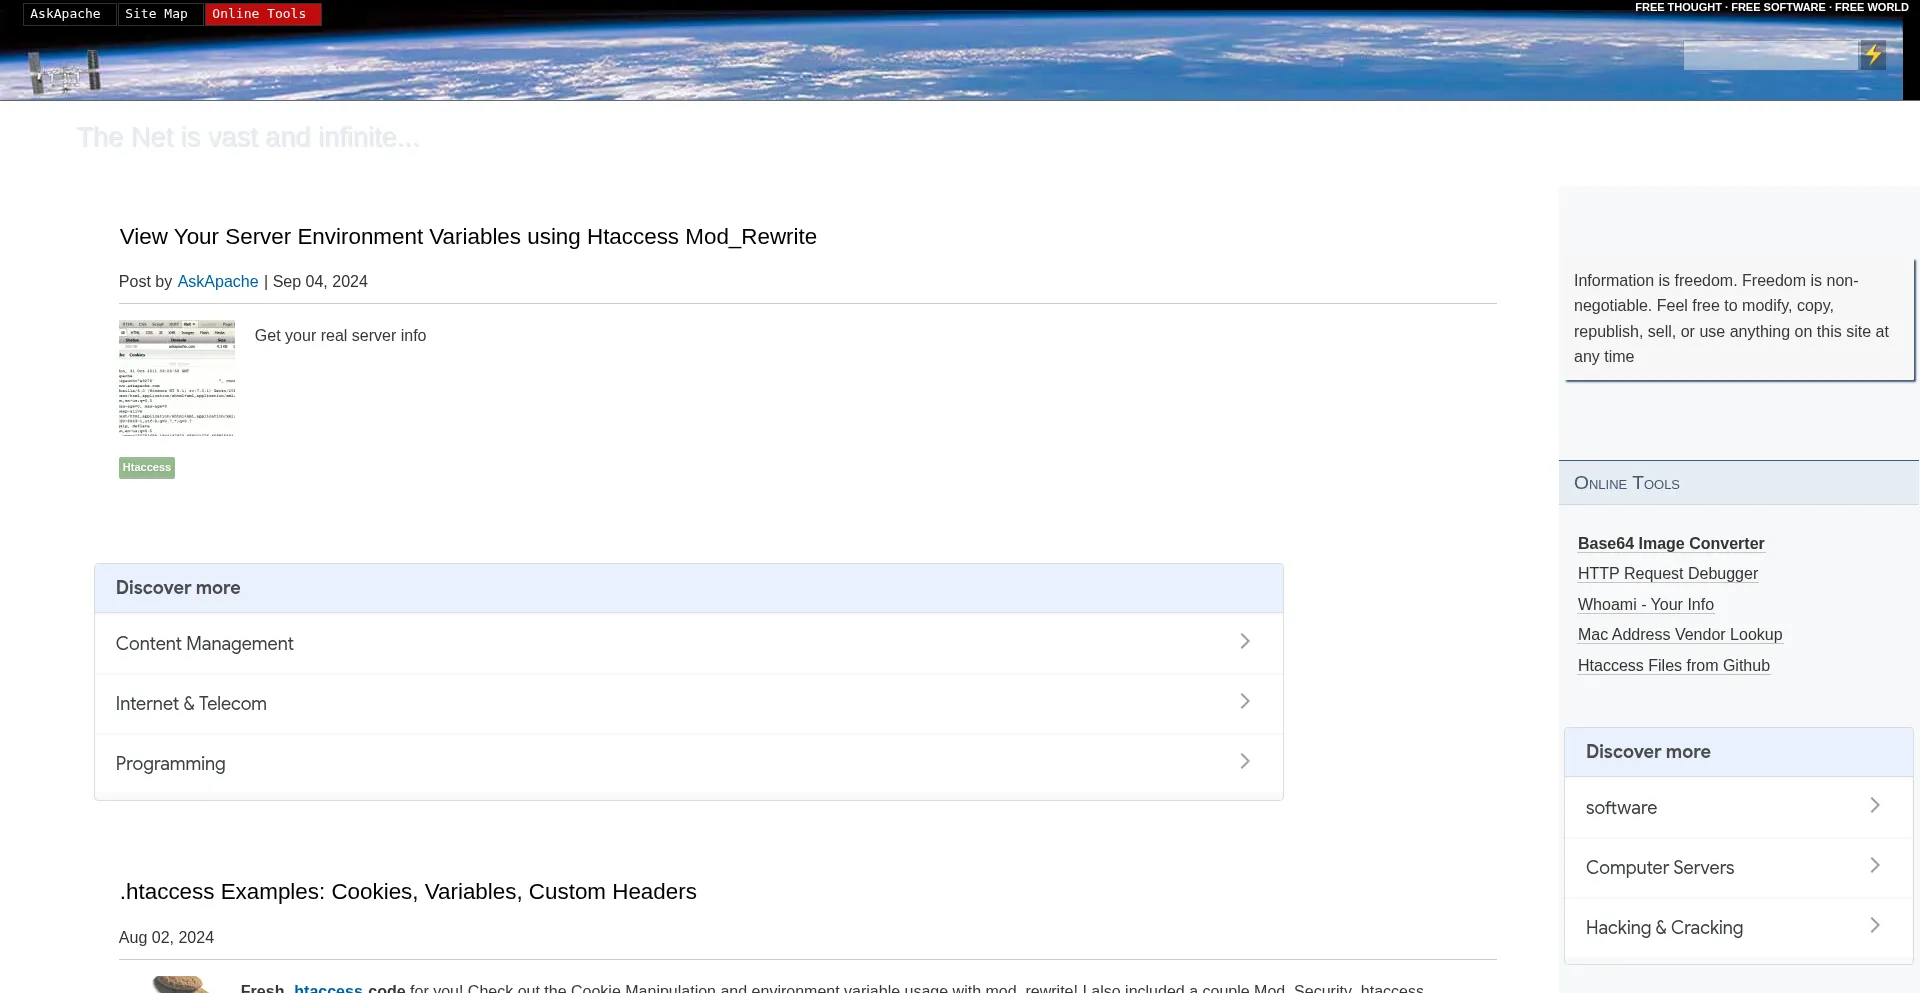
Task: Click the Information is freedom notice box
Action: click(1739, 319)
